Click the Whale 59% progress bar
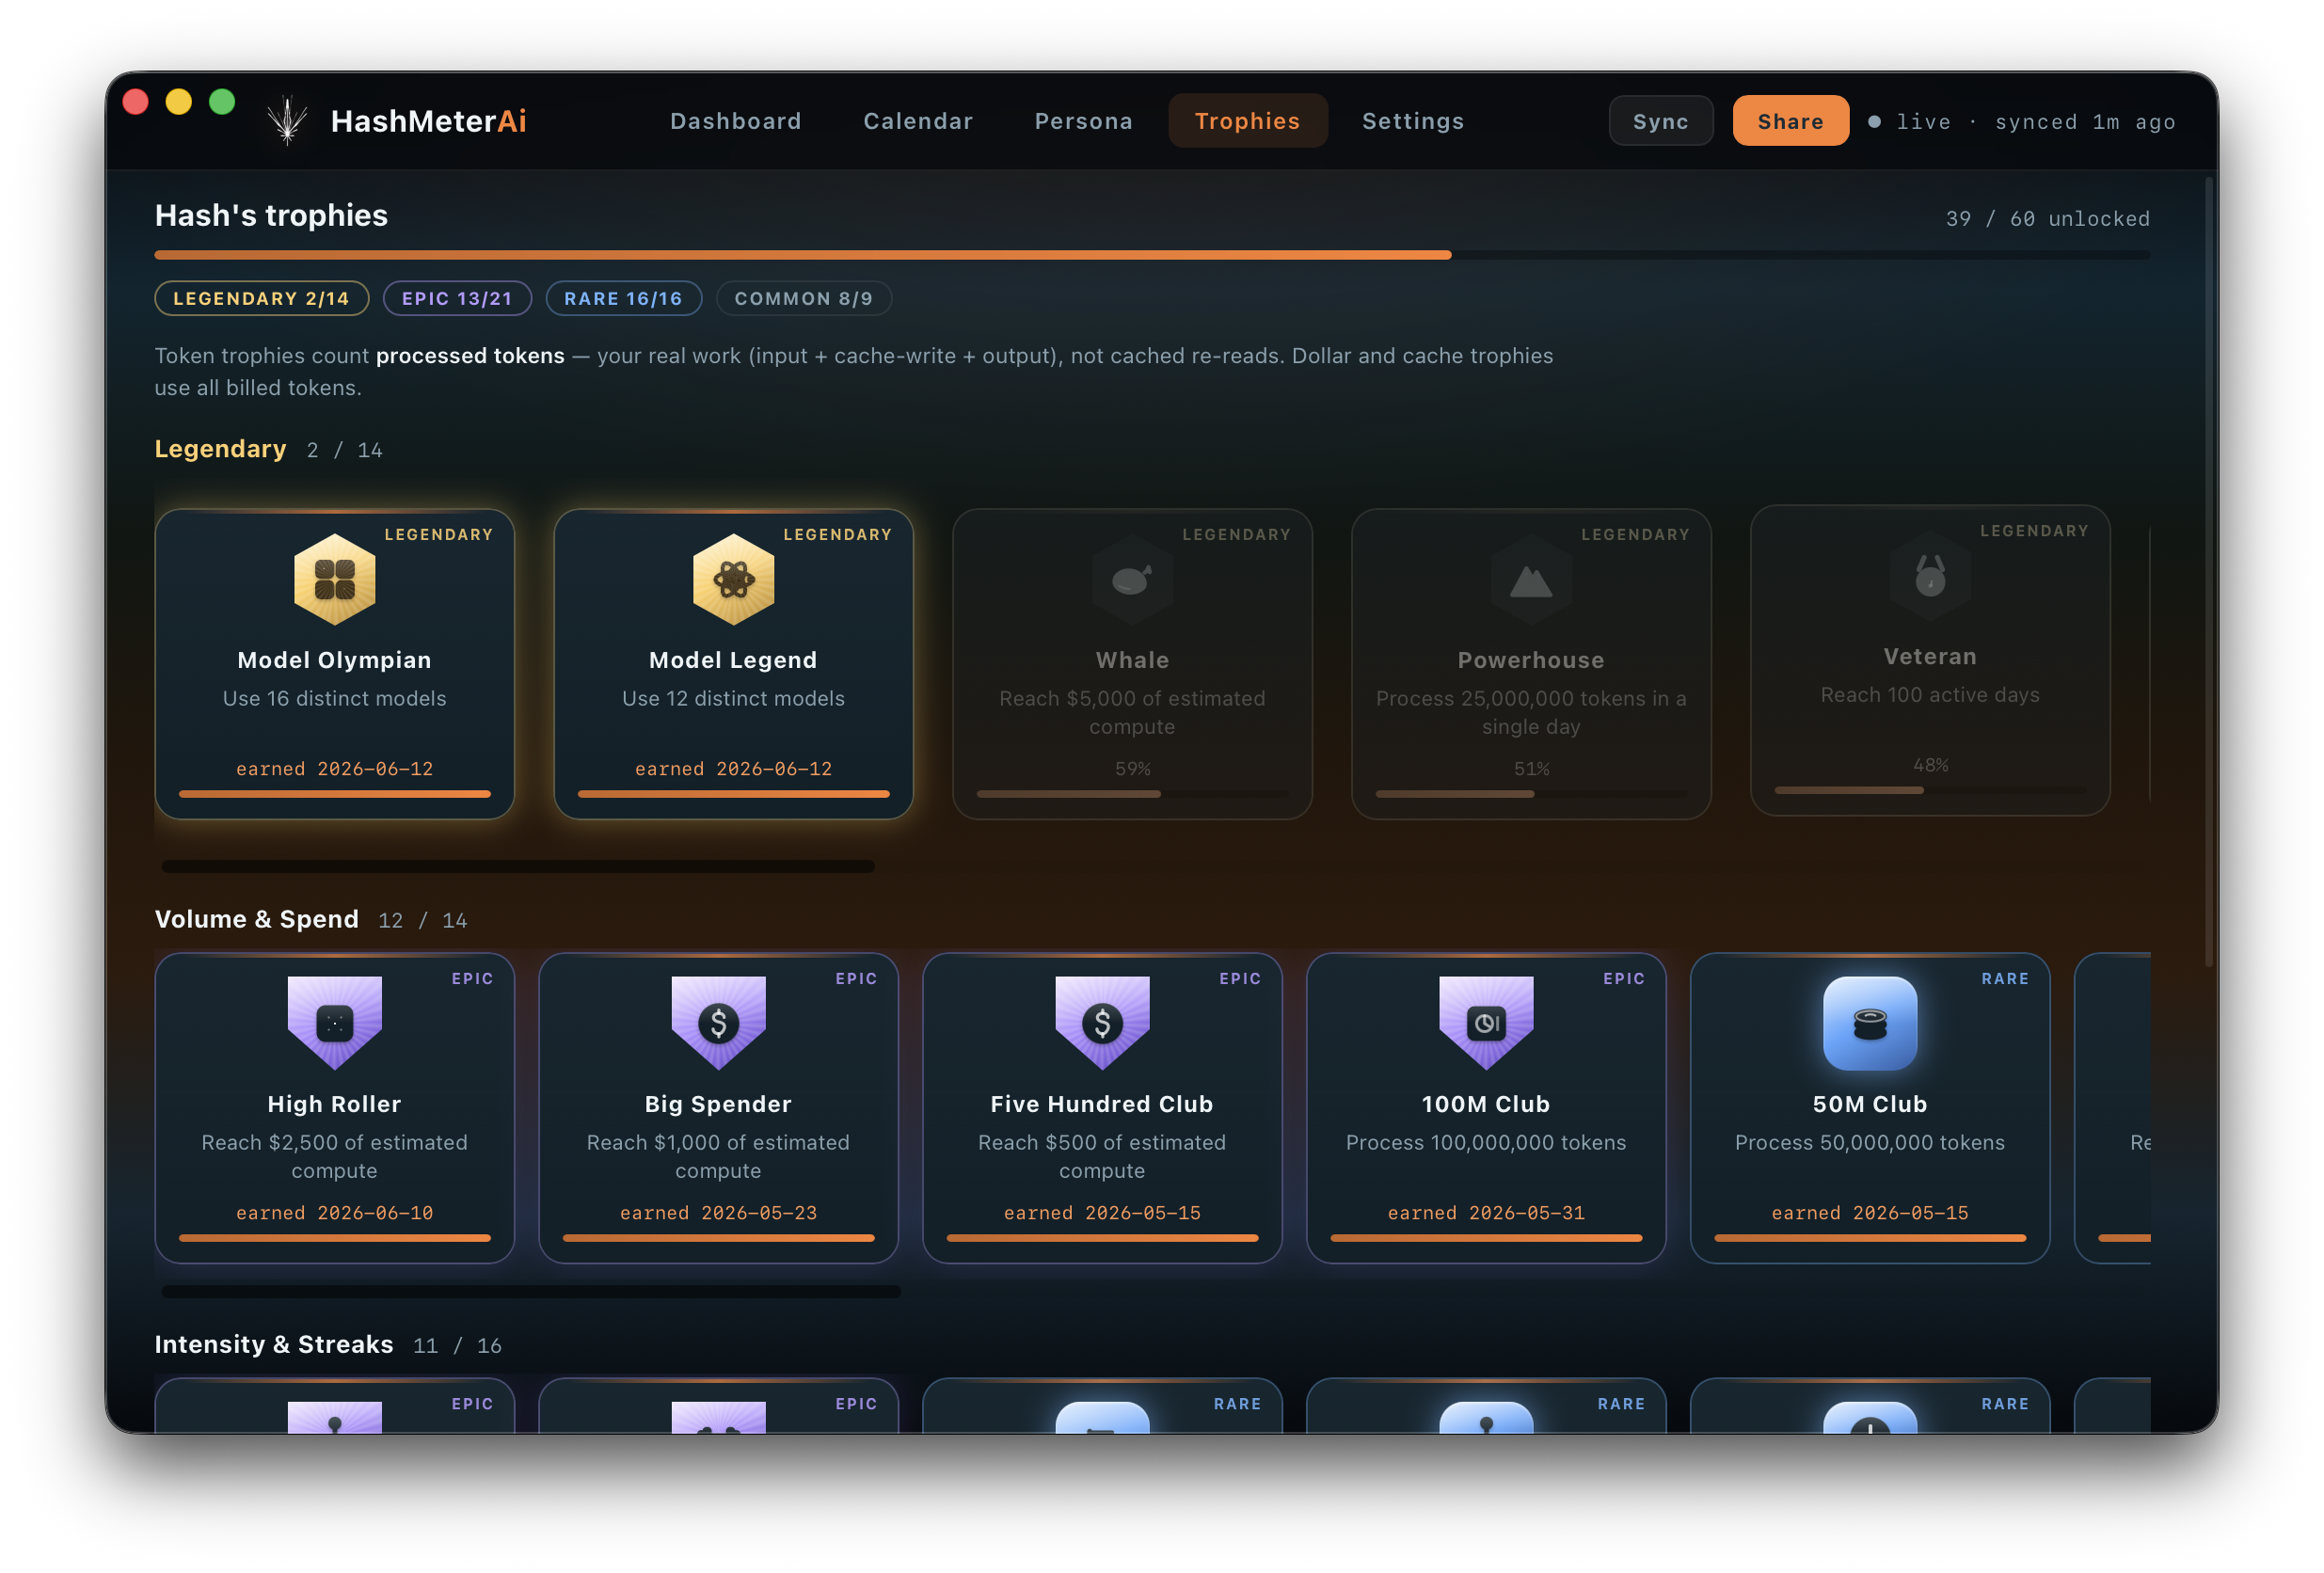 point(1132,794)
